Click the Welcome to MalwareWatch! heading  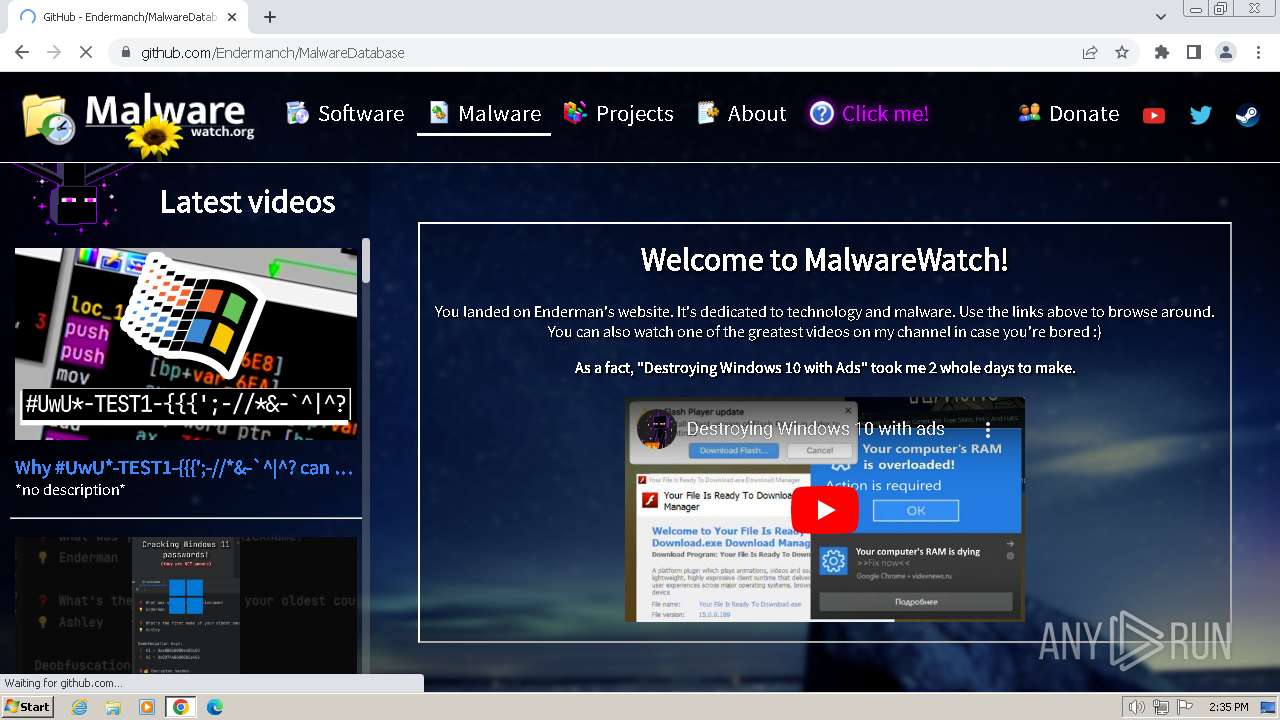point(824,260)
